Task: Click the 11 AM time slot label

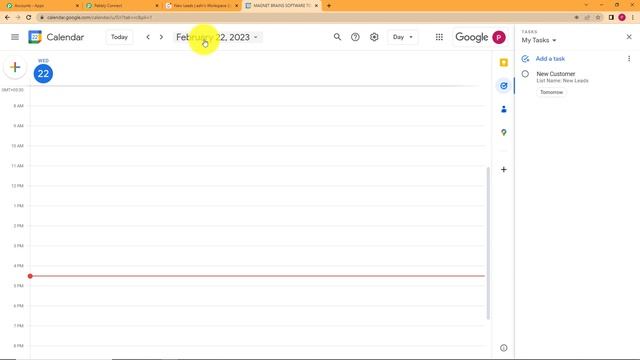Action: pyautogui.click(x=17, y=166)
